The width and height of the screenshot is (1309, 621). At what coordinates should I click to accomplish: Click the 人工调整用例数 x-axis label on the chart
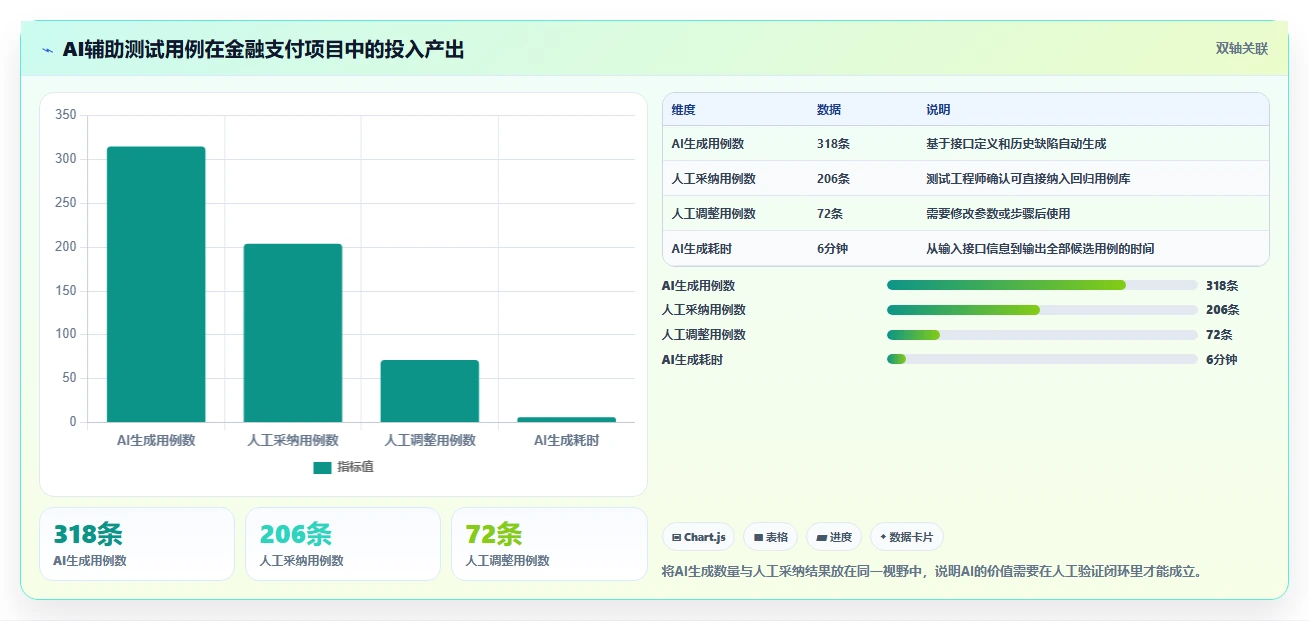430,440
